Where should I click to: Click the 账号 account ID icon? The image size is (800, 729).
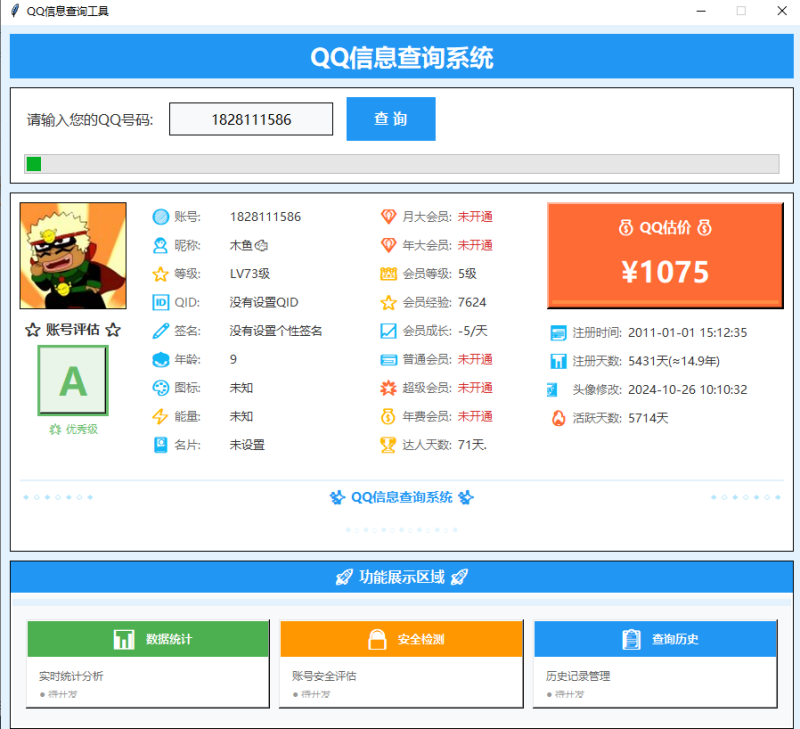[160, 216]
